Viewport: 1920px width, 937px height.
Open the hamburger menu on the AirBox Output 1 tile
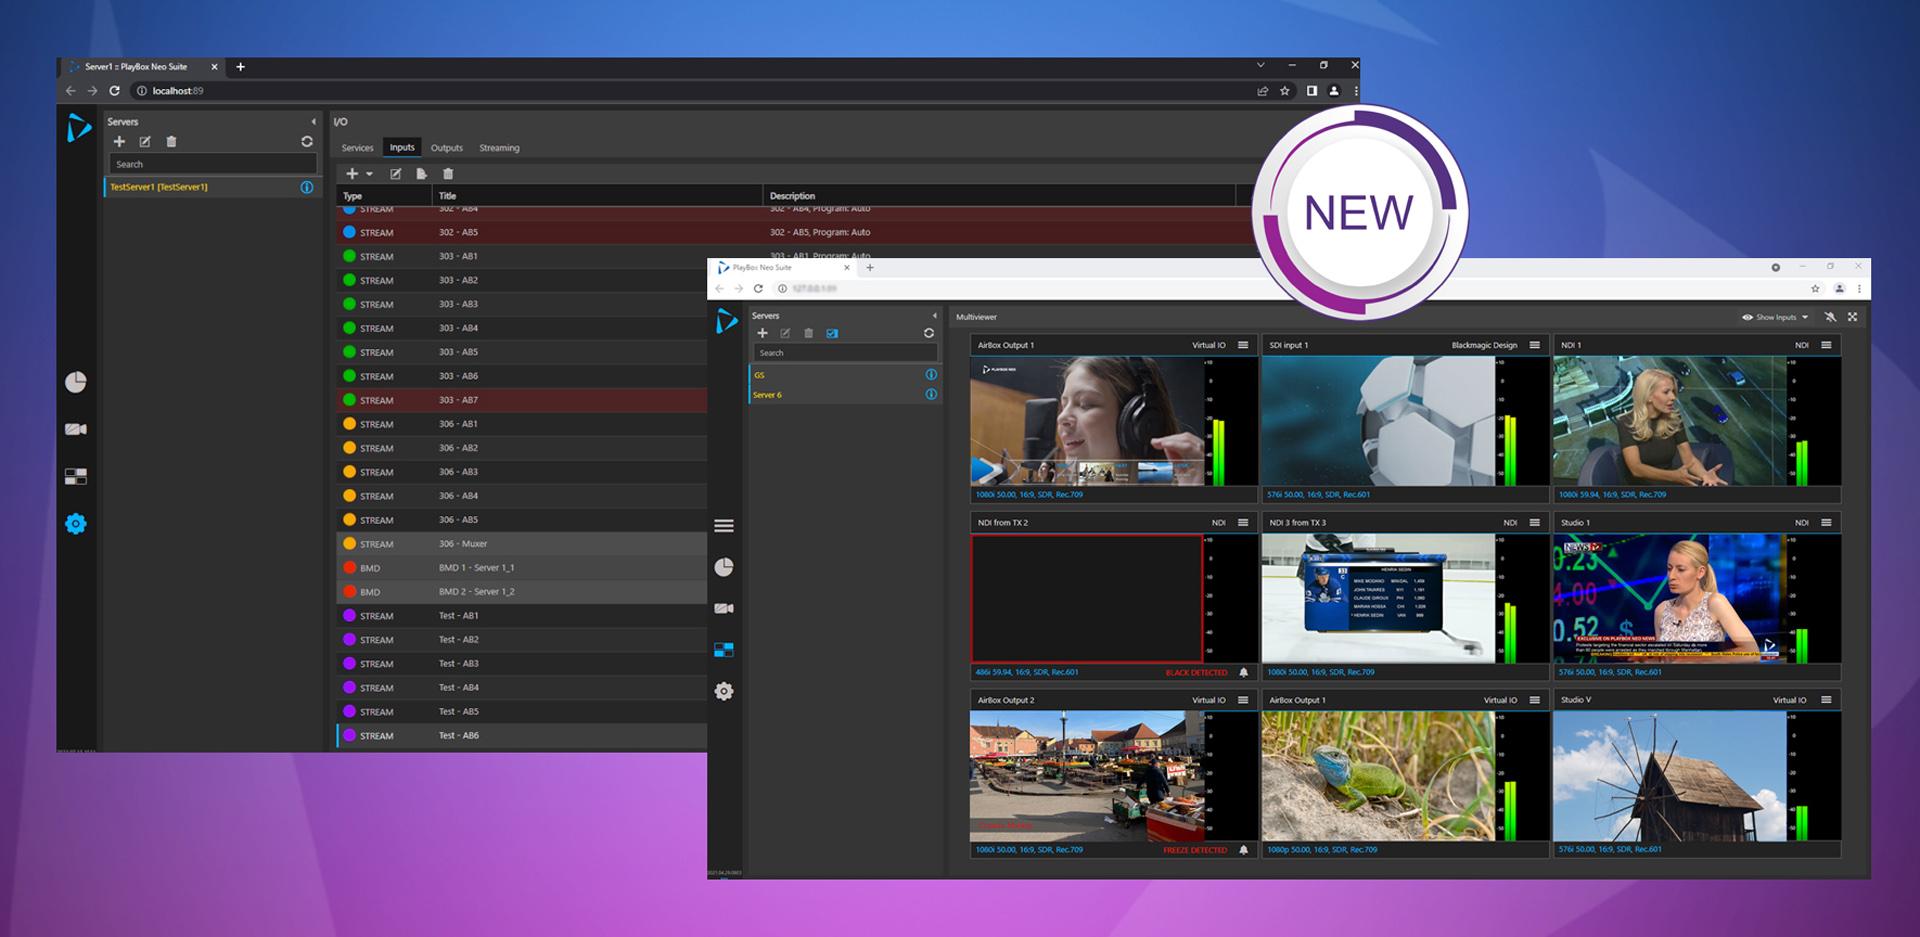[1242, 344]
